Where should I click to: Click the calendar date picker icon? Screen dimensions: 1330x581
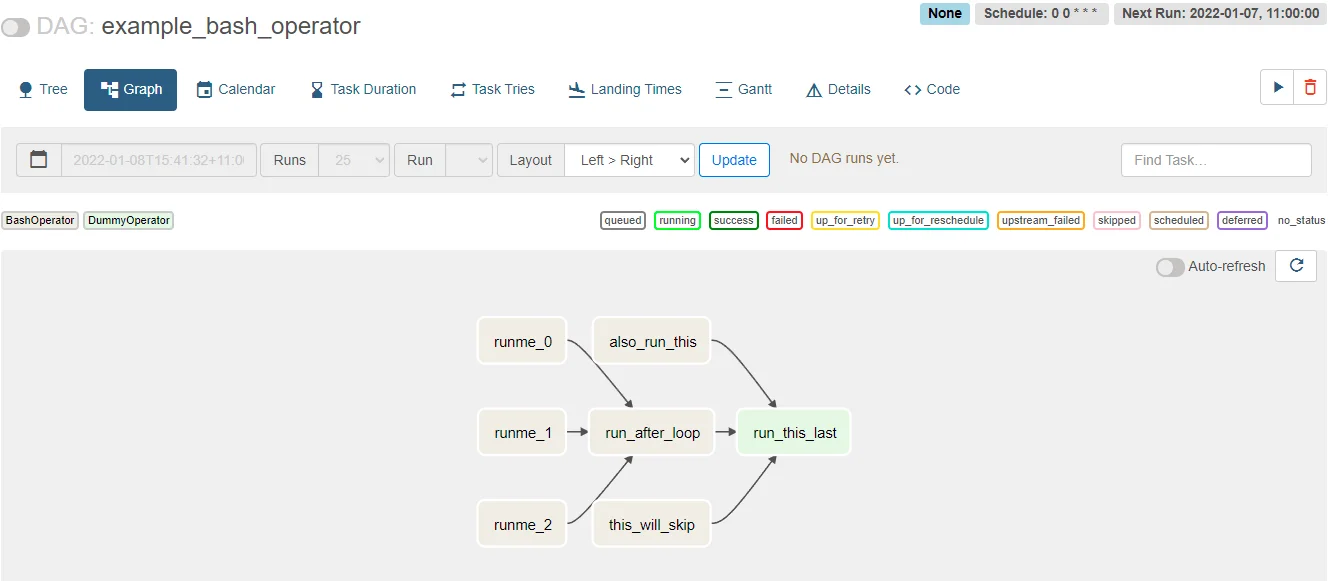(39, 160)
